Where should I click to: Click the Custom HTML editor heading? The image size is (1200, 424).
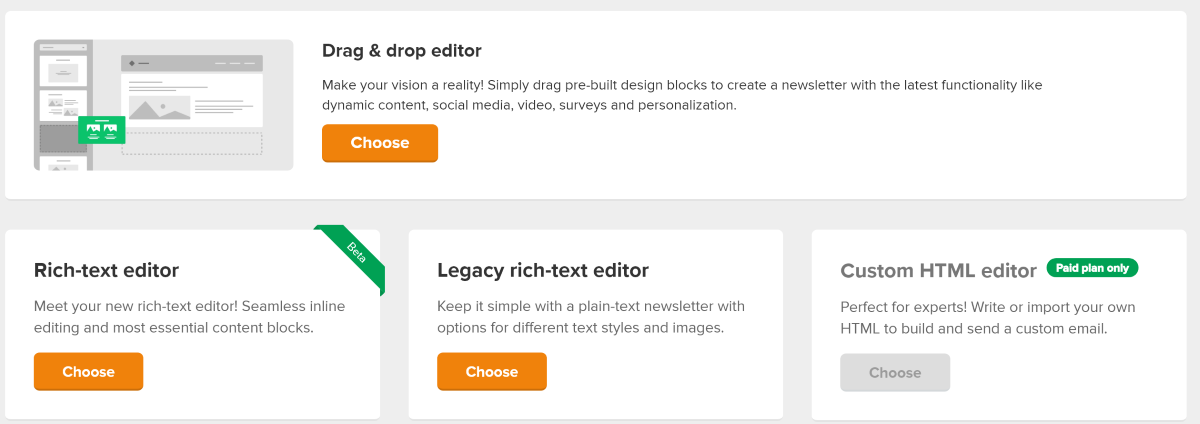[x=939, y=270]
